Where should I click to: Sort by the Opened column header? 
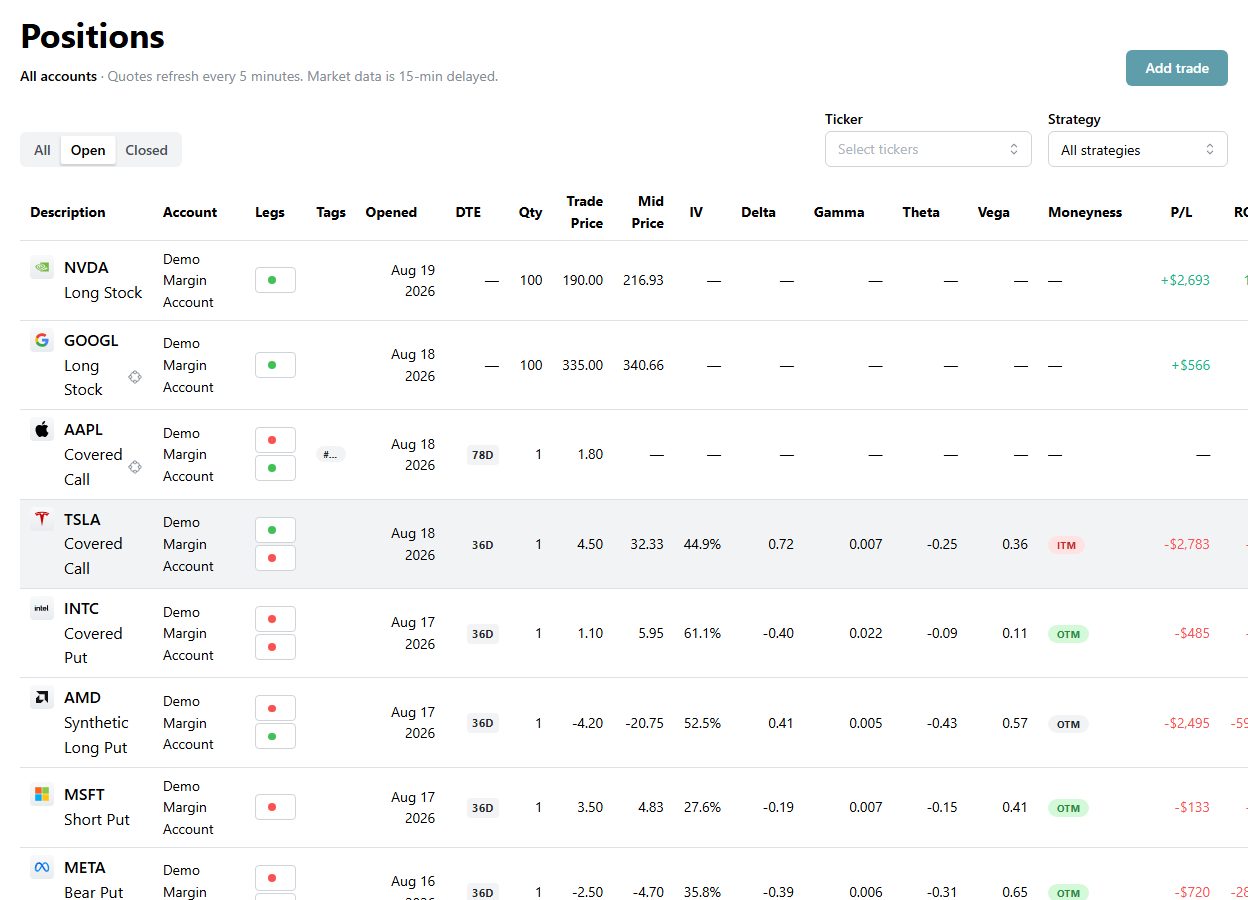[391, 212]
